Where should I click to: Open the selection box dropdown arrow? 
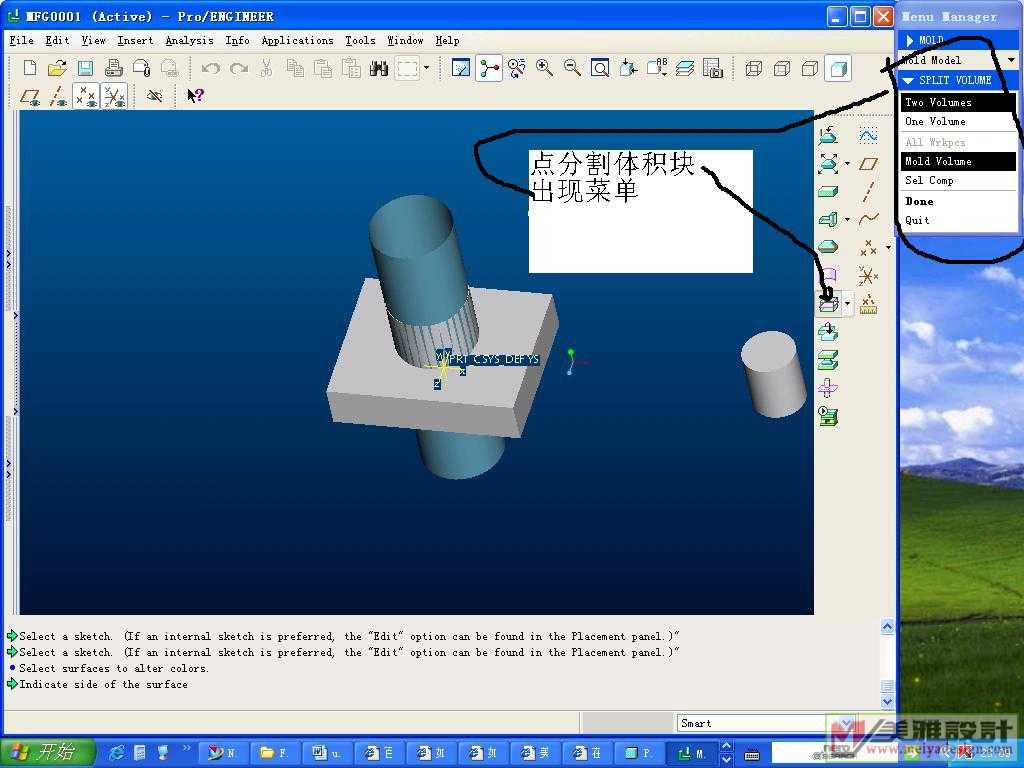pyautogui.click(x=426, y=68)
